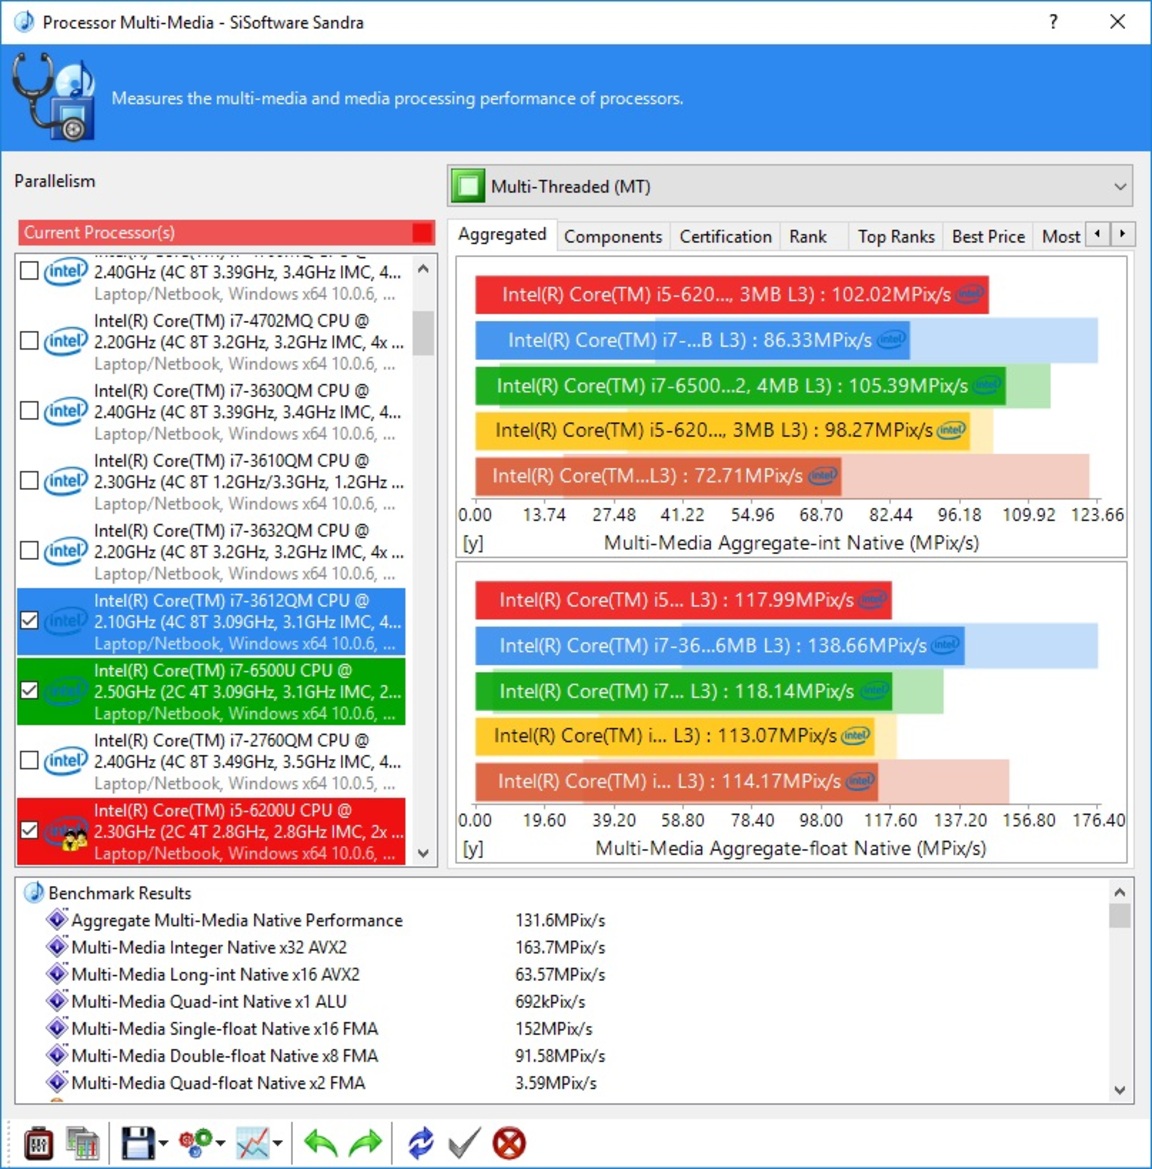The image size is (1152, 1169).
Task: Click the processor list scroll up arrow
Action: point(424,268)
